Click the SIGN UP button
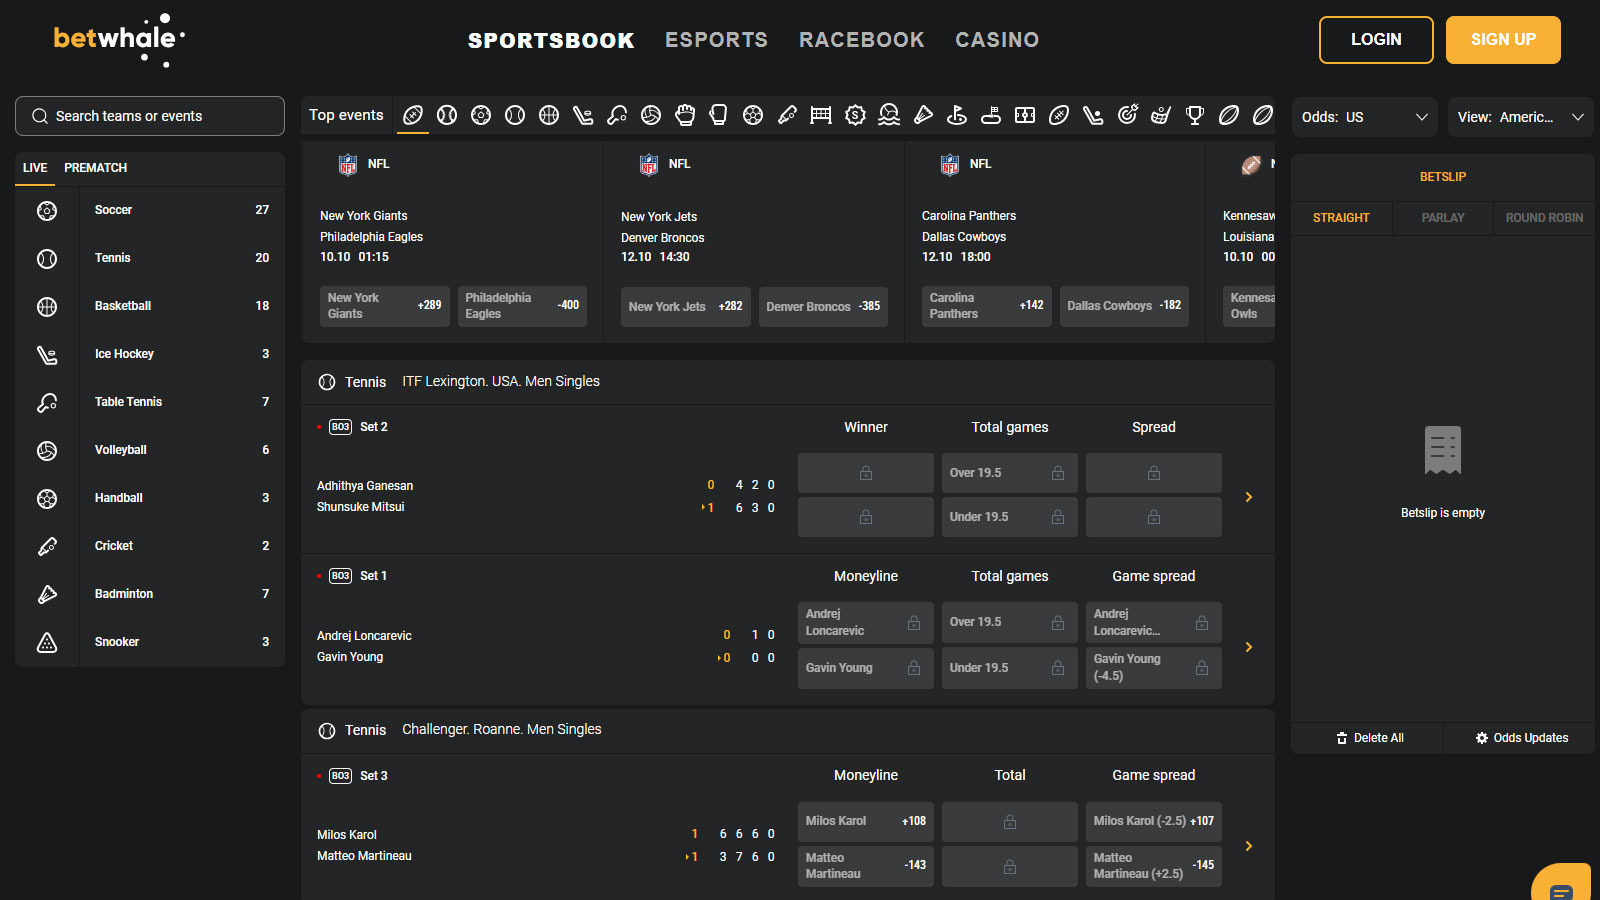 click(1502, 40)
